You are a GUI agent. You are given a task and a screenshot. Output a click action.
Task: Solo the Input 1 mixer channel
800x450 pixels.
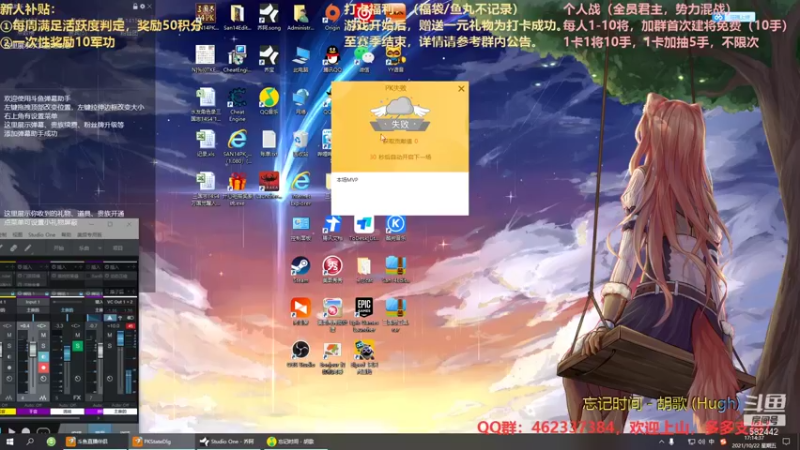coord(43,346)
